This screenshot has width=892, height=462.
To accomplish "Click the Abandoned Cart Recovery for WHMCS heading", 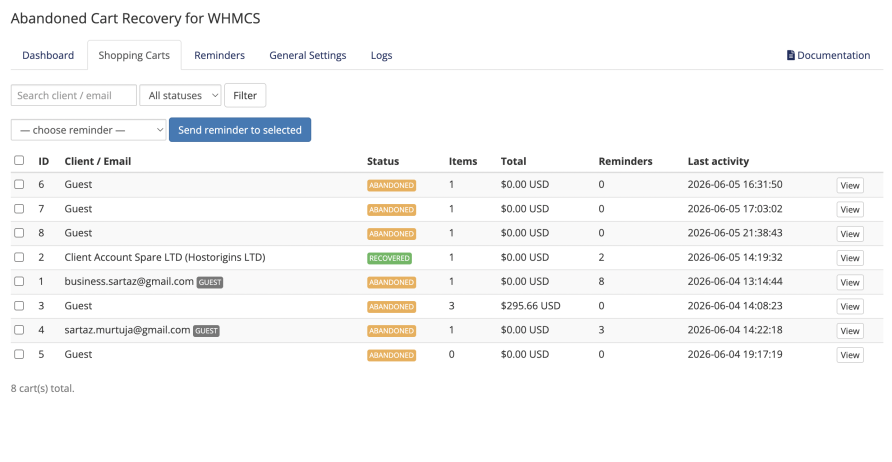I will tap(135, 18).
